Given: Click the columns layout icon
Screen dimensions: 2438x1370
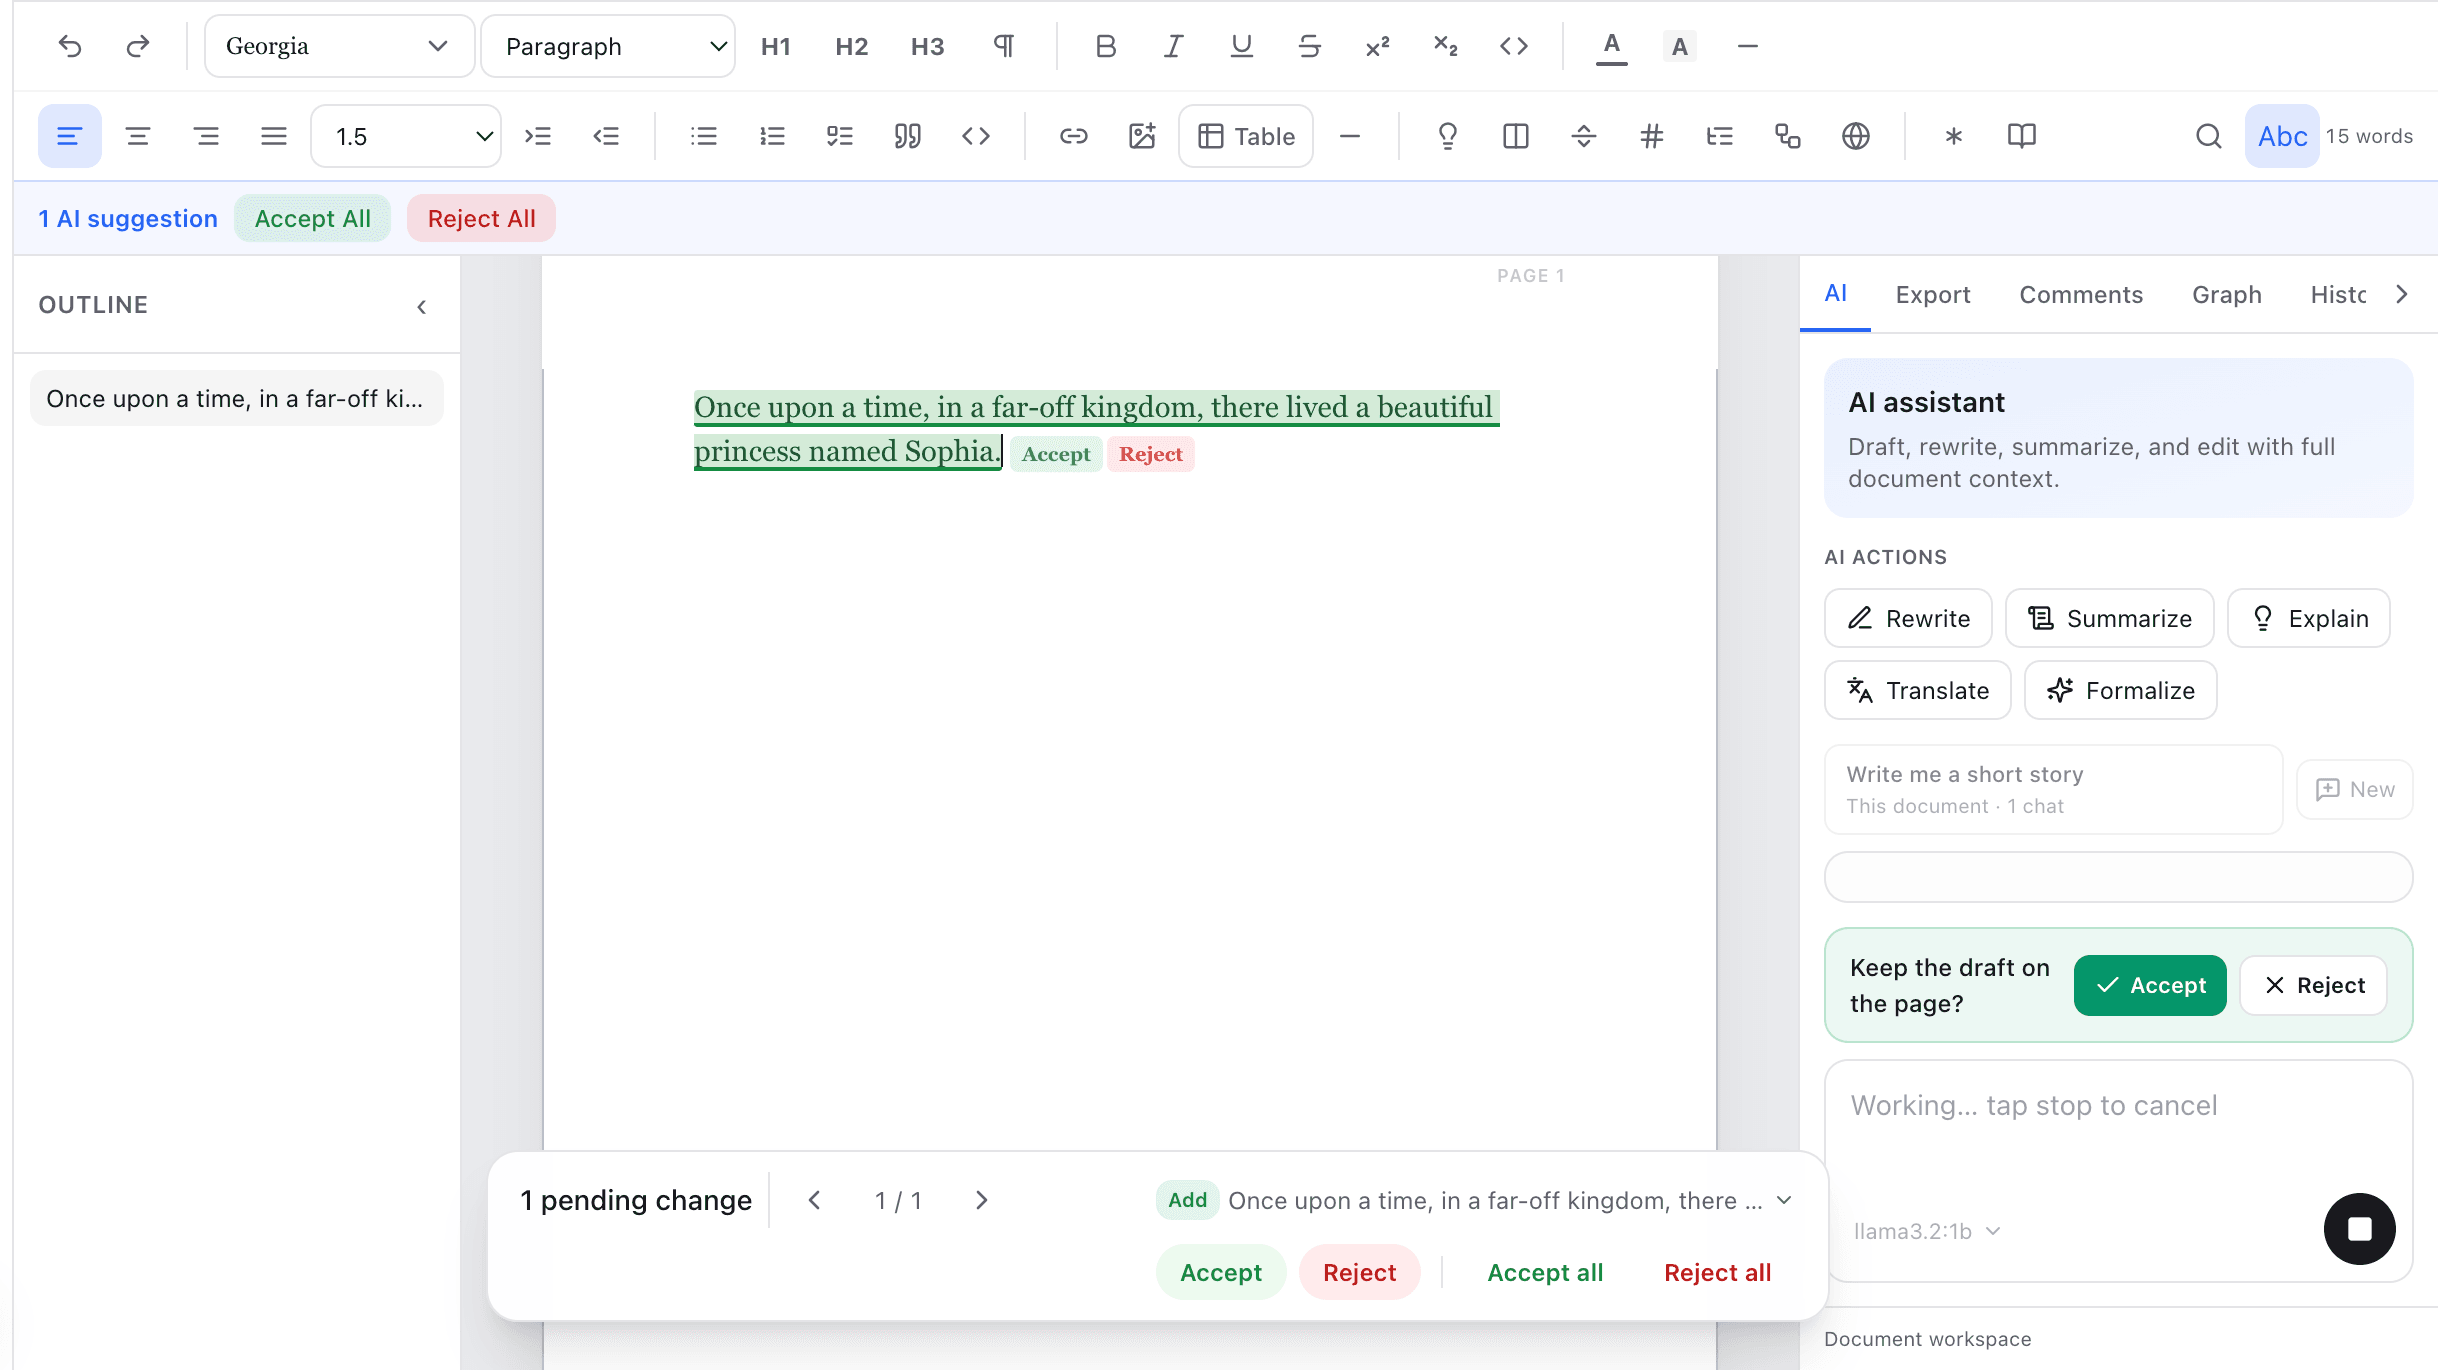Looking at the screenshot, I should point(1515,136).
